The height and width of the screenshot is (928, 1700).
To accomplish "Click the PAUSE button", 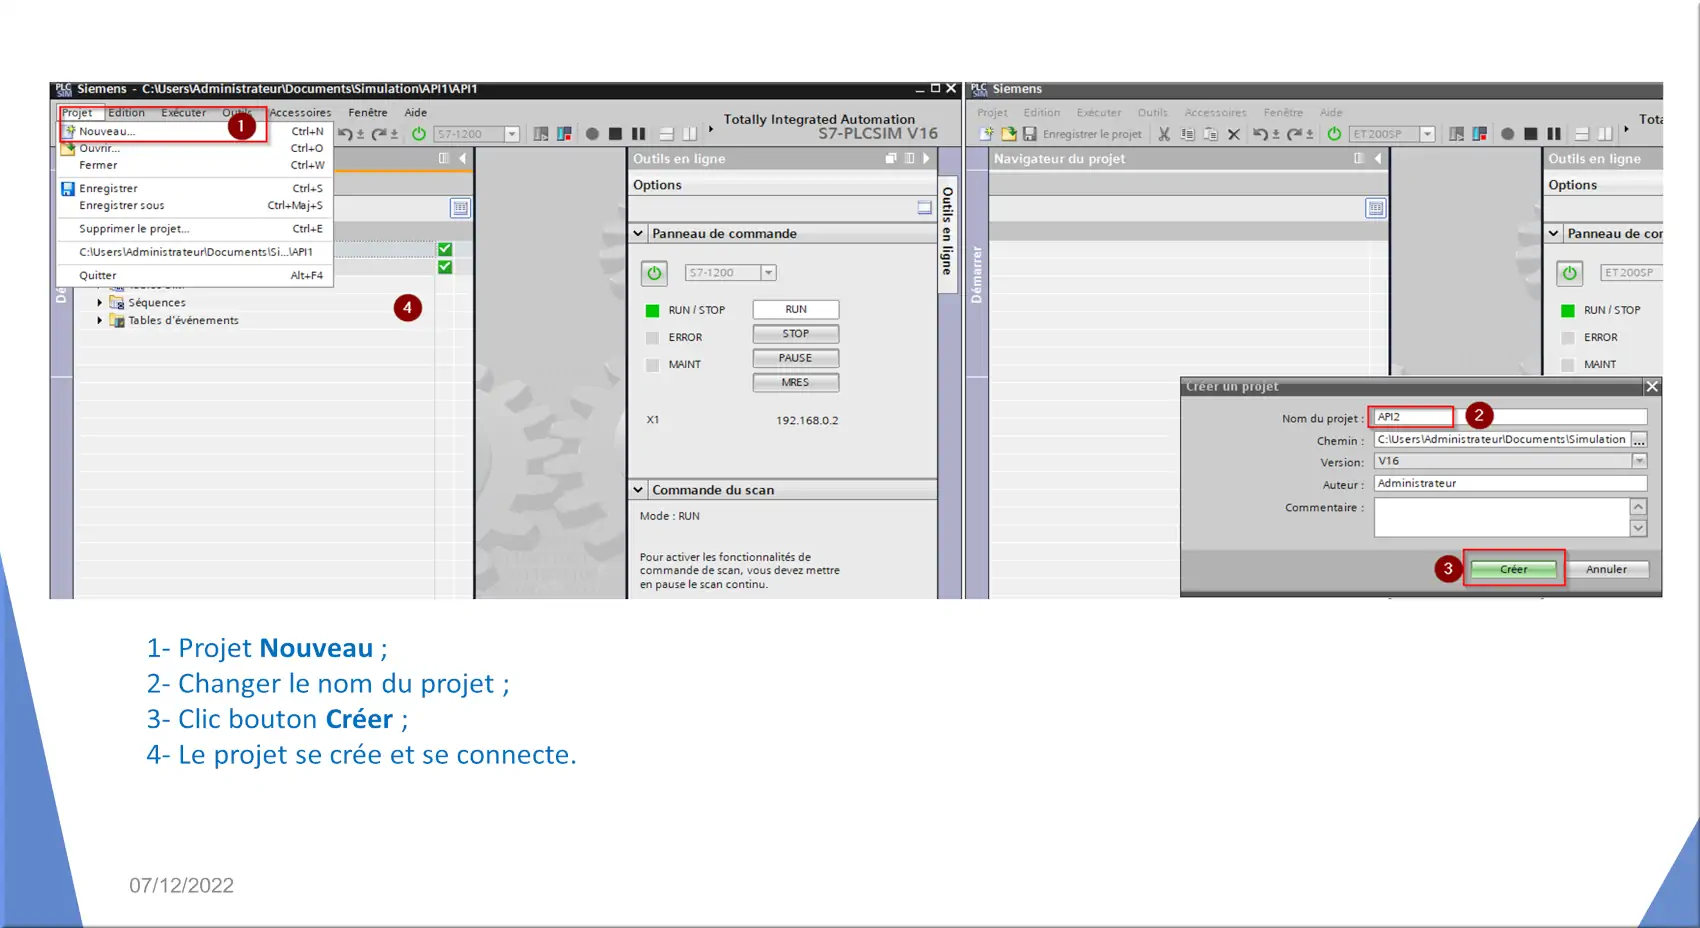I will tap(796, 358).
